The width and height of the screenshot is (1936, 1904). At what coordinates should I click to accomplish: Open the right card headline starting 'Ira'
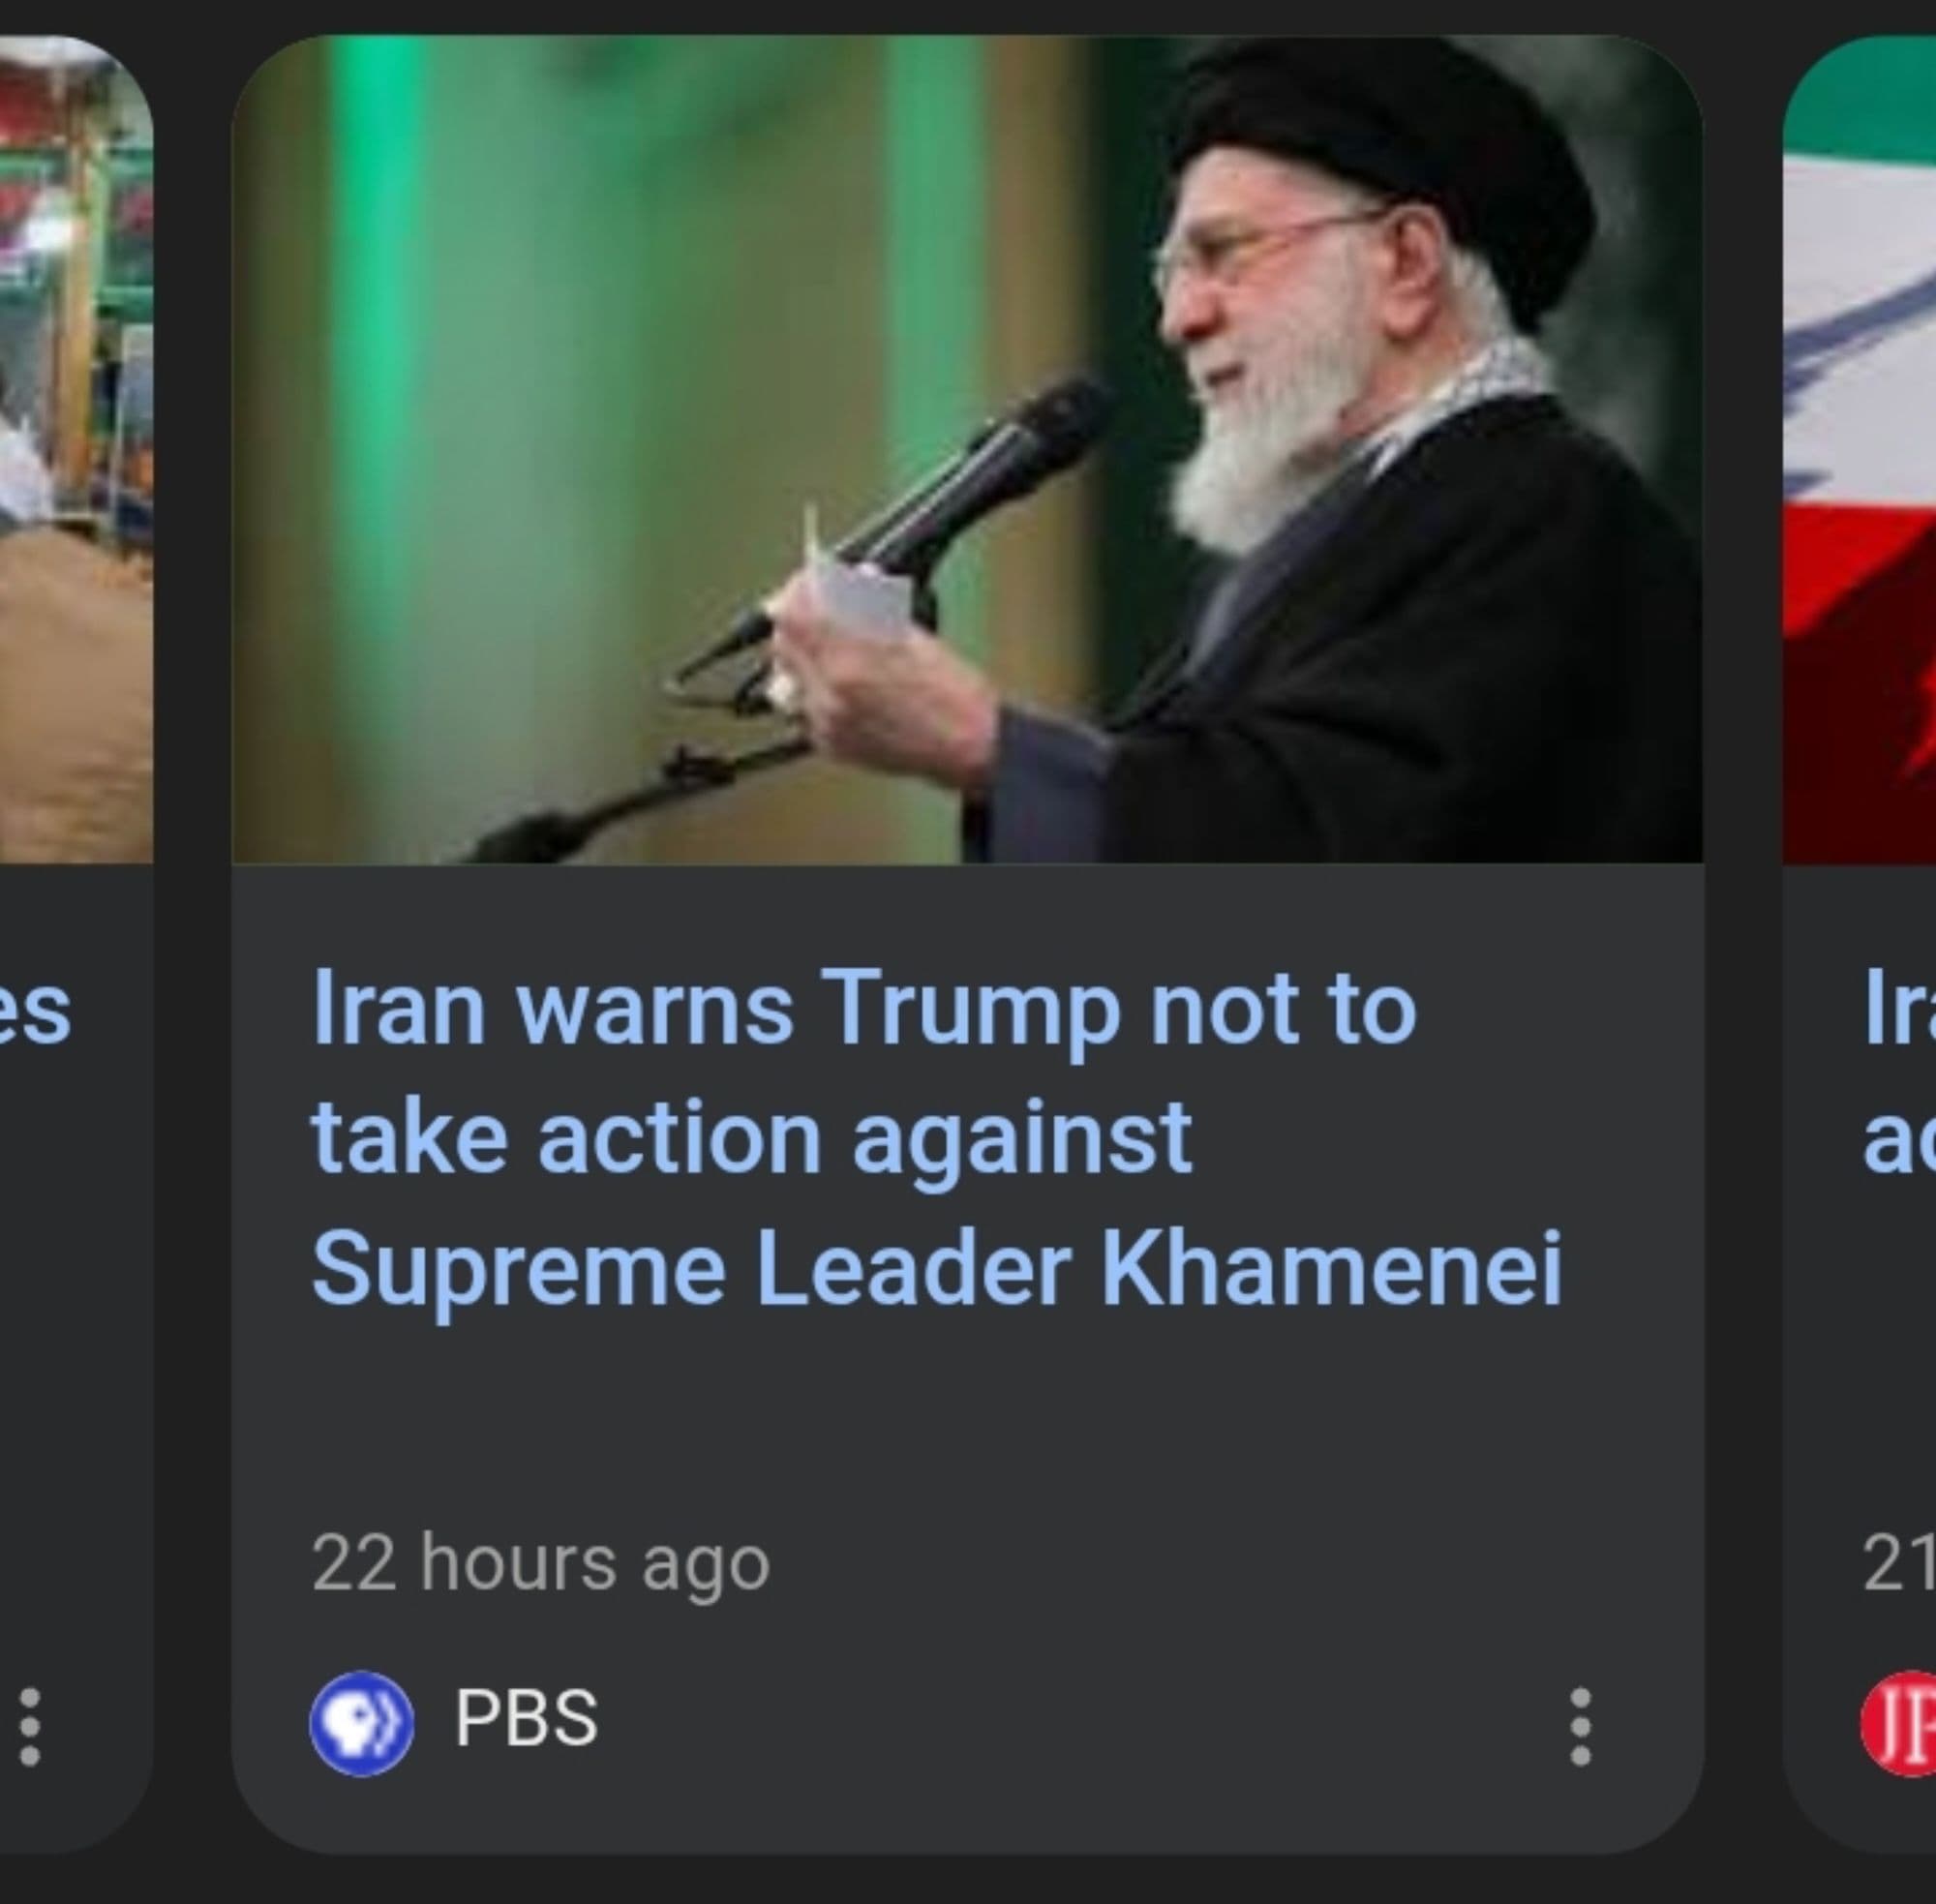click(x=1899, y=1007)
